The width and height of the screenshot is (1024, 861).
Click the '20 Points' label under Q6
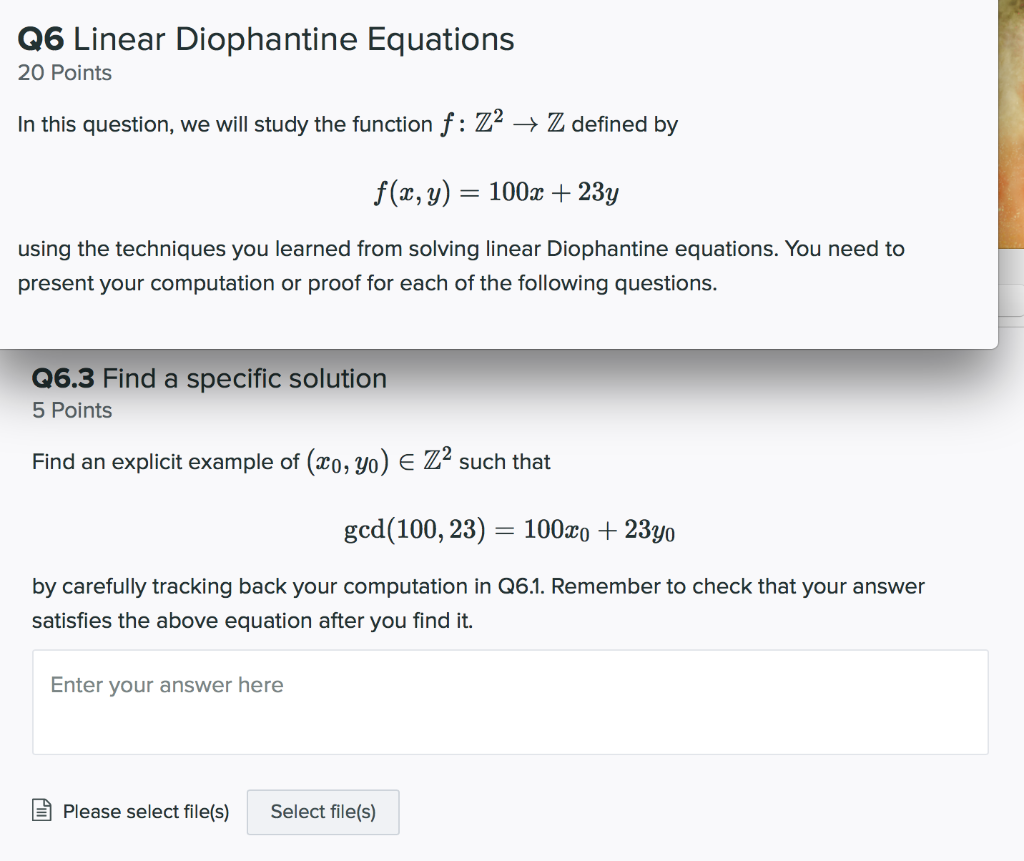tap(64, 72)
